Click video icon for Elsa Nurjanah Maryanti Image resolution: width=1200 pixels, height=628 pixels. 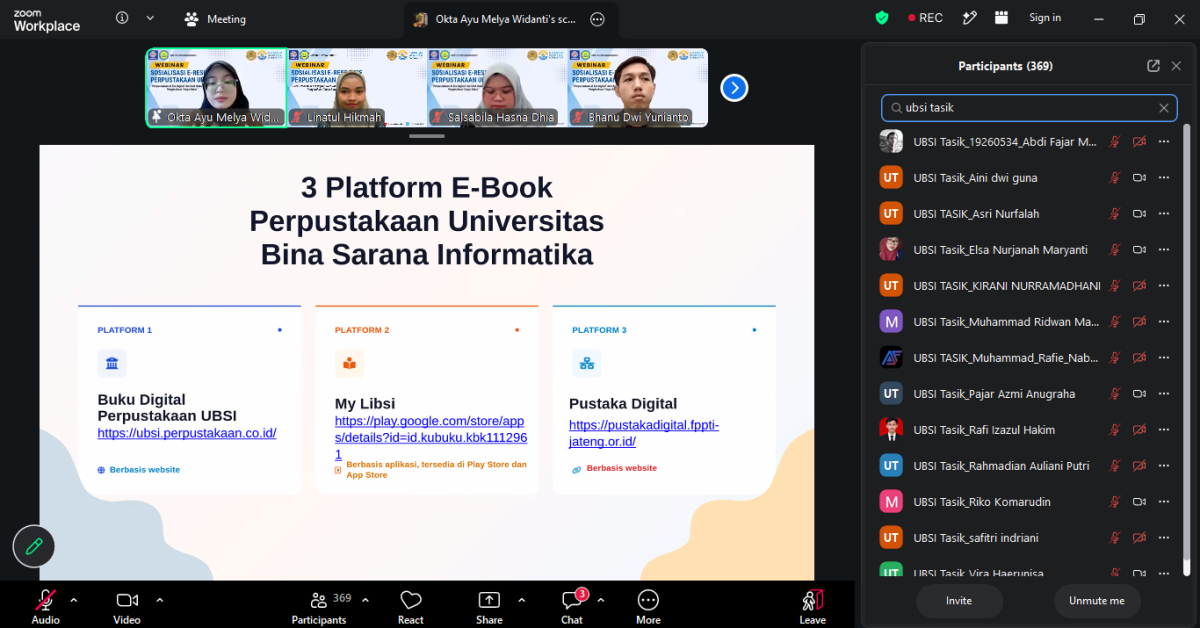click(x=1139, y=250)
